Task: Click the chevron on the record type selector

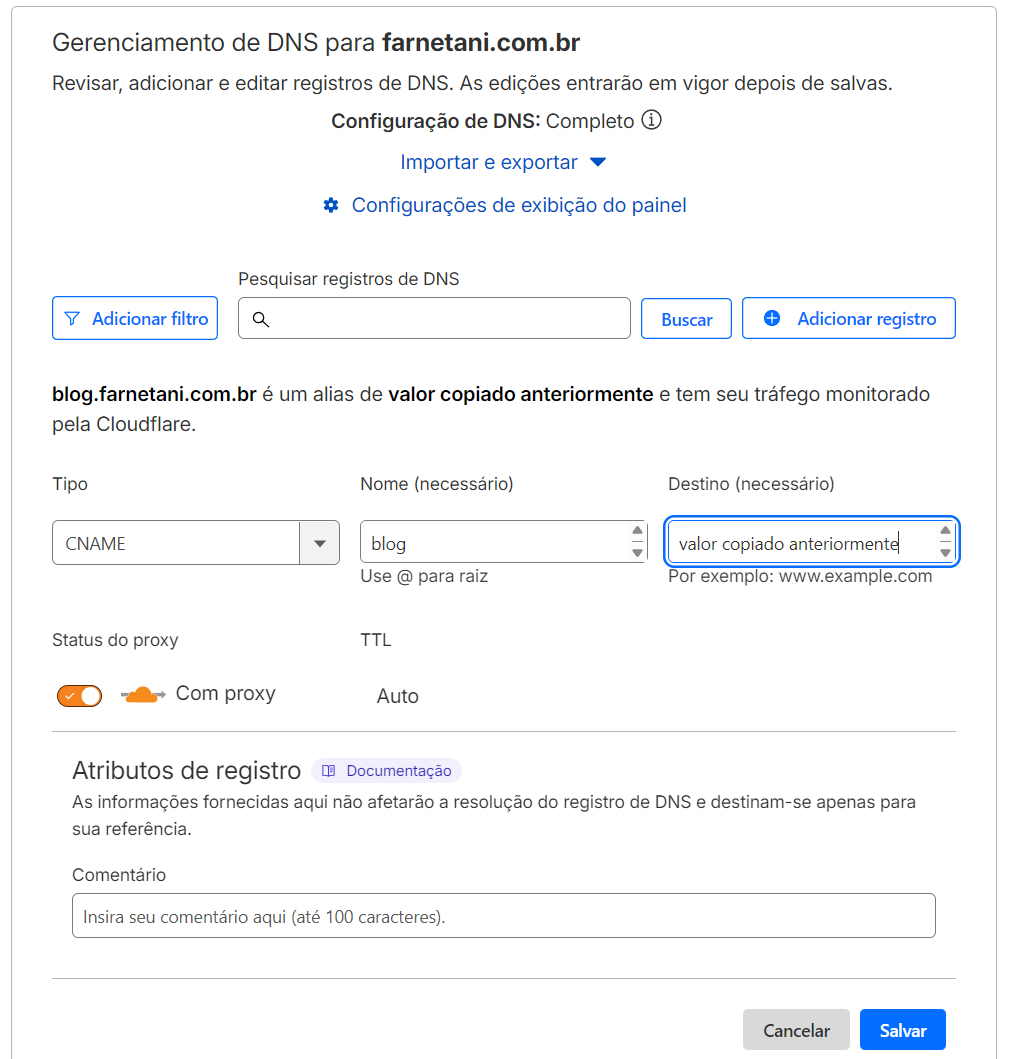Action: click(320, 542)
